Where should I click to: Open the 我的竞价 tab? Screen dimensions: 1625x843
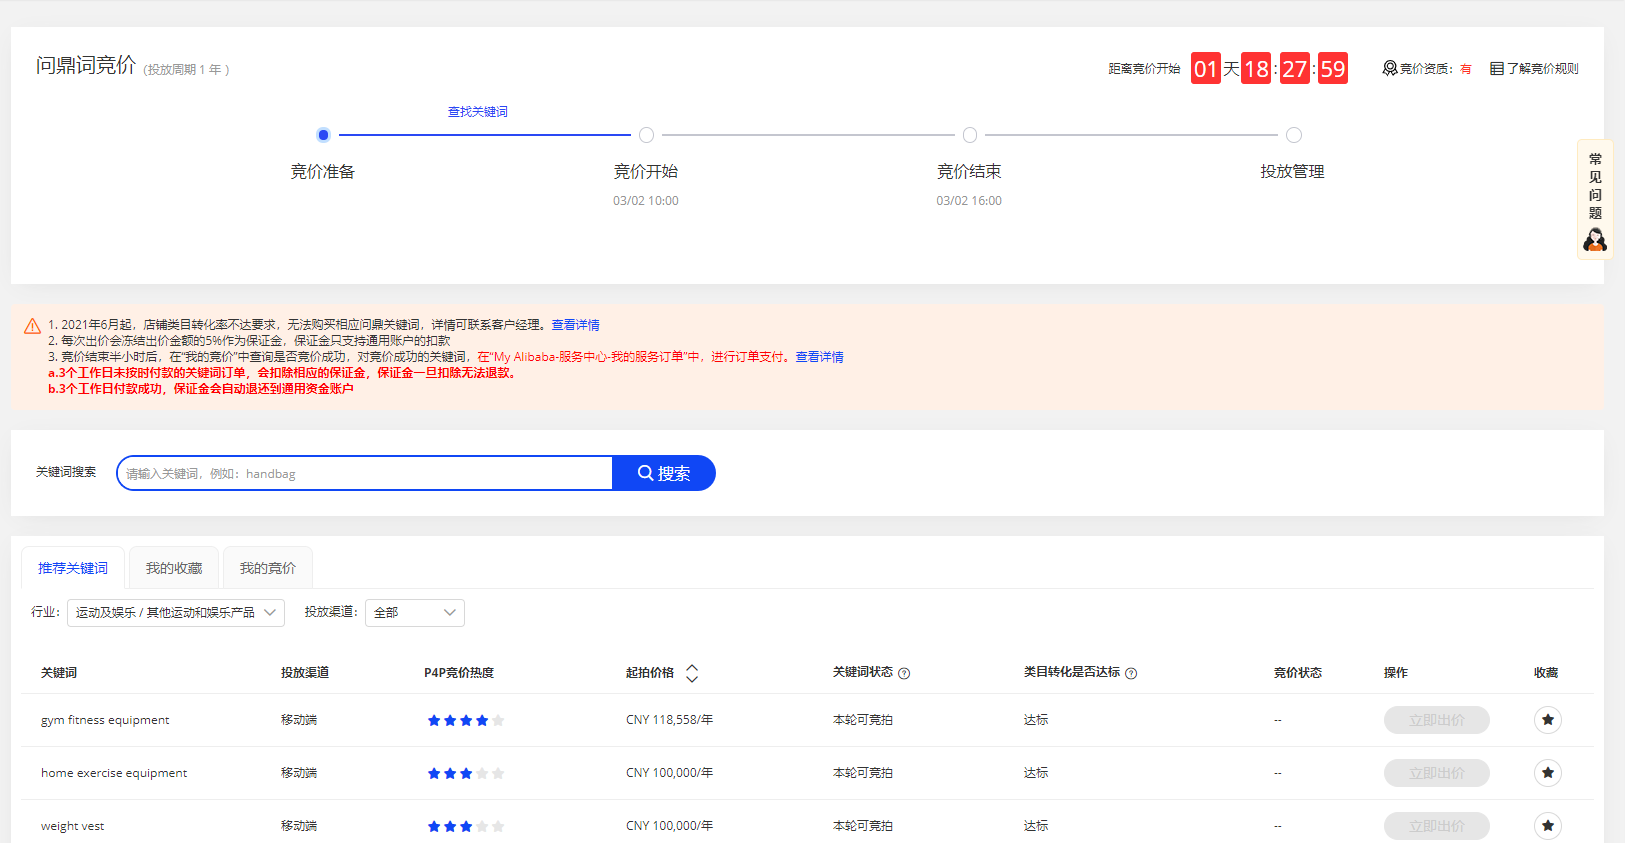(267, 568)
